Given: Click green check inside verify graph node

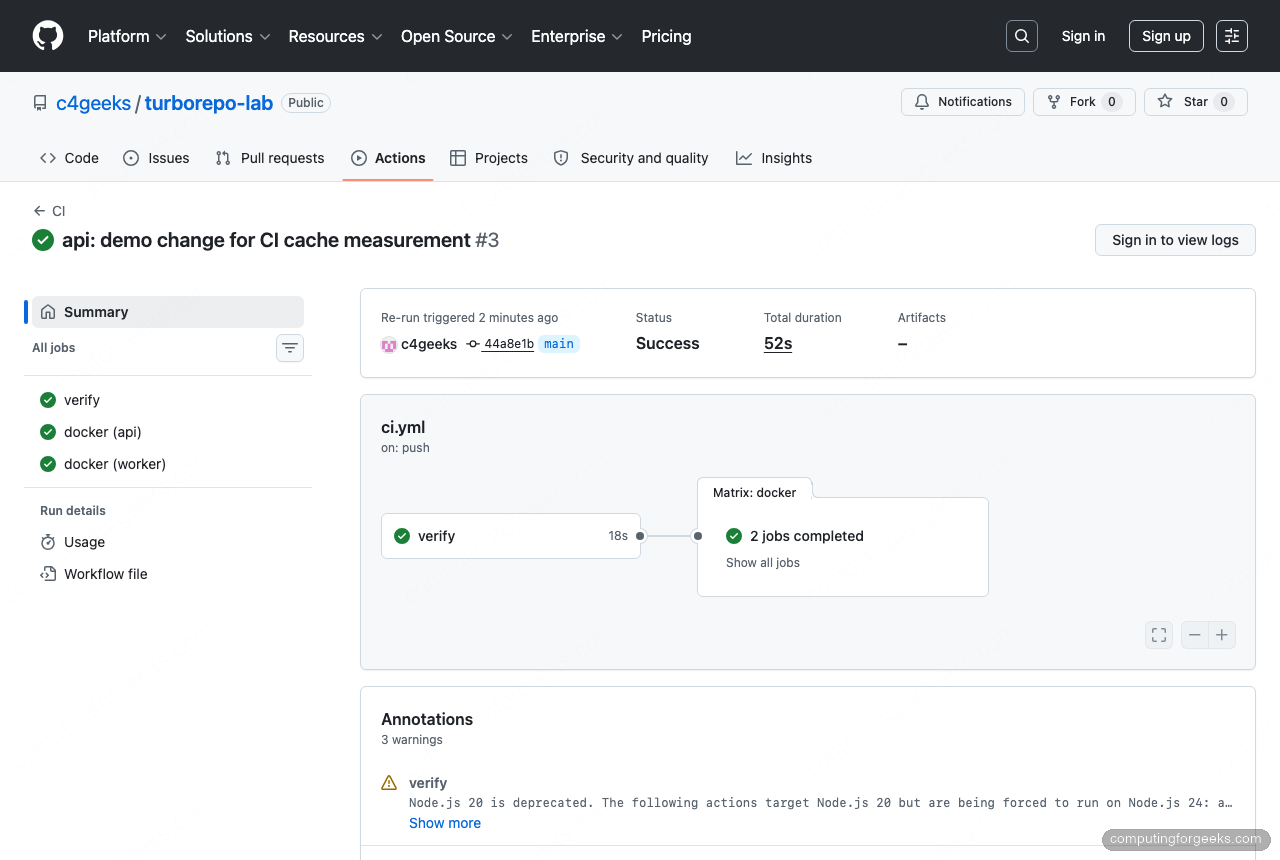Looking at the screenshot, I should click(x=402, y=536).
